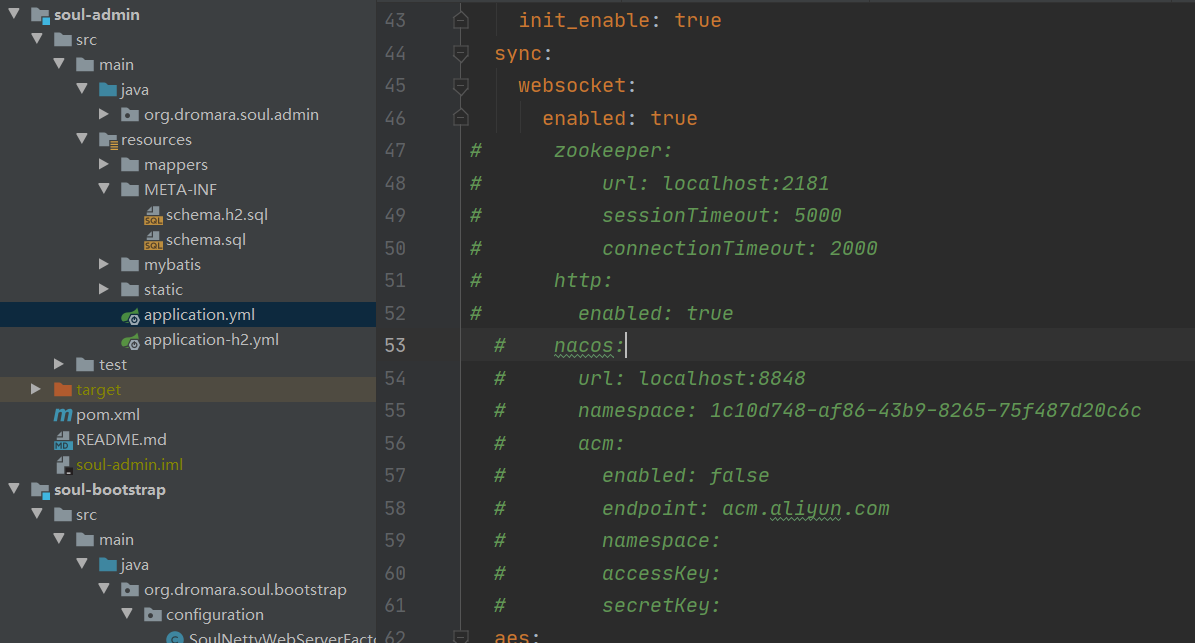The width and height of the screenshot is (1195, 643).
Task: Click 'url: localhost:2181' comment text
Action: (715, 184)
